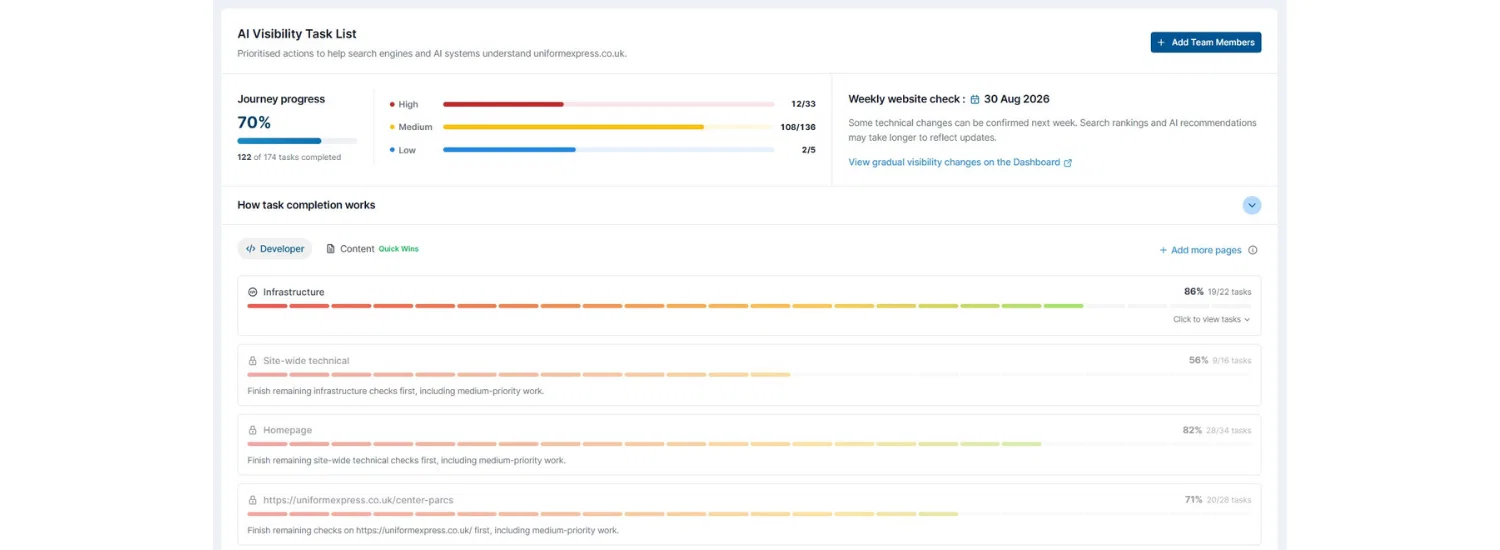Viewport: 1500px width, 550px height.
Task: Click the 70% journey progress value
Action: pos(254,122)
